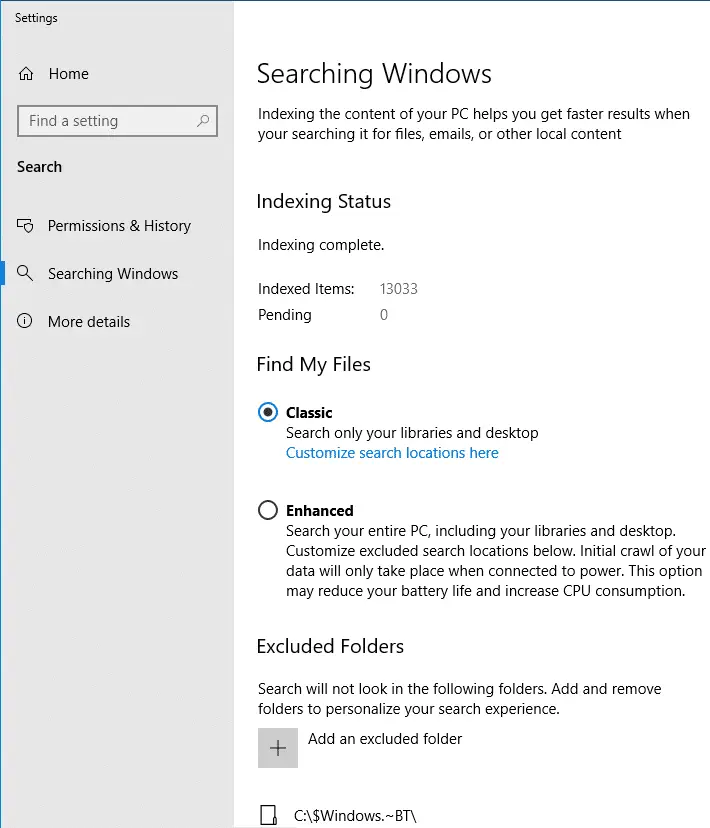The height and width of the screenshot is (828, 710).
Task: Open the More details section
Action: click(89, 322)
